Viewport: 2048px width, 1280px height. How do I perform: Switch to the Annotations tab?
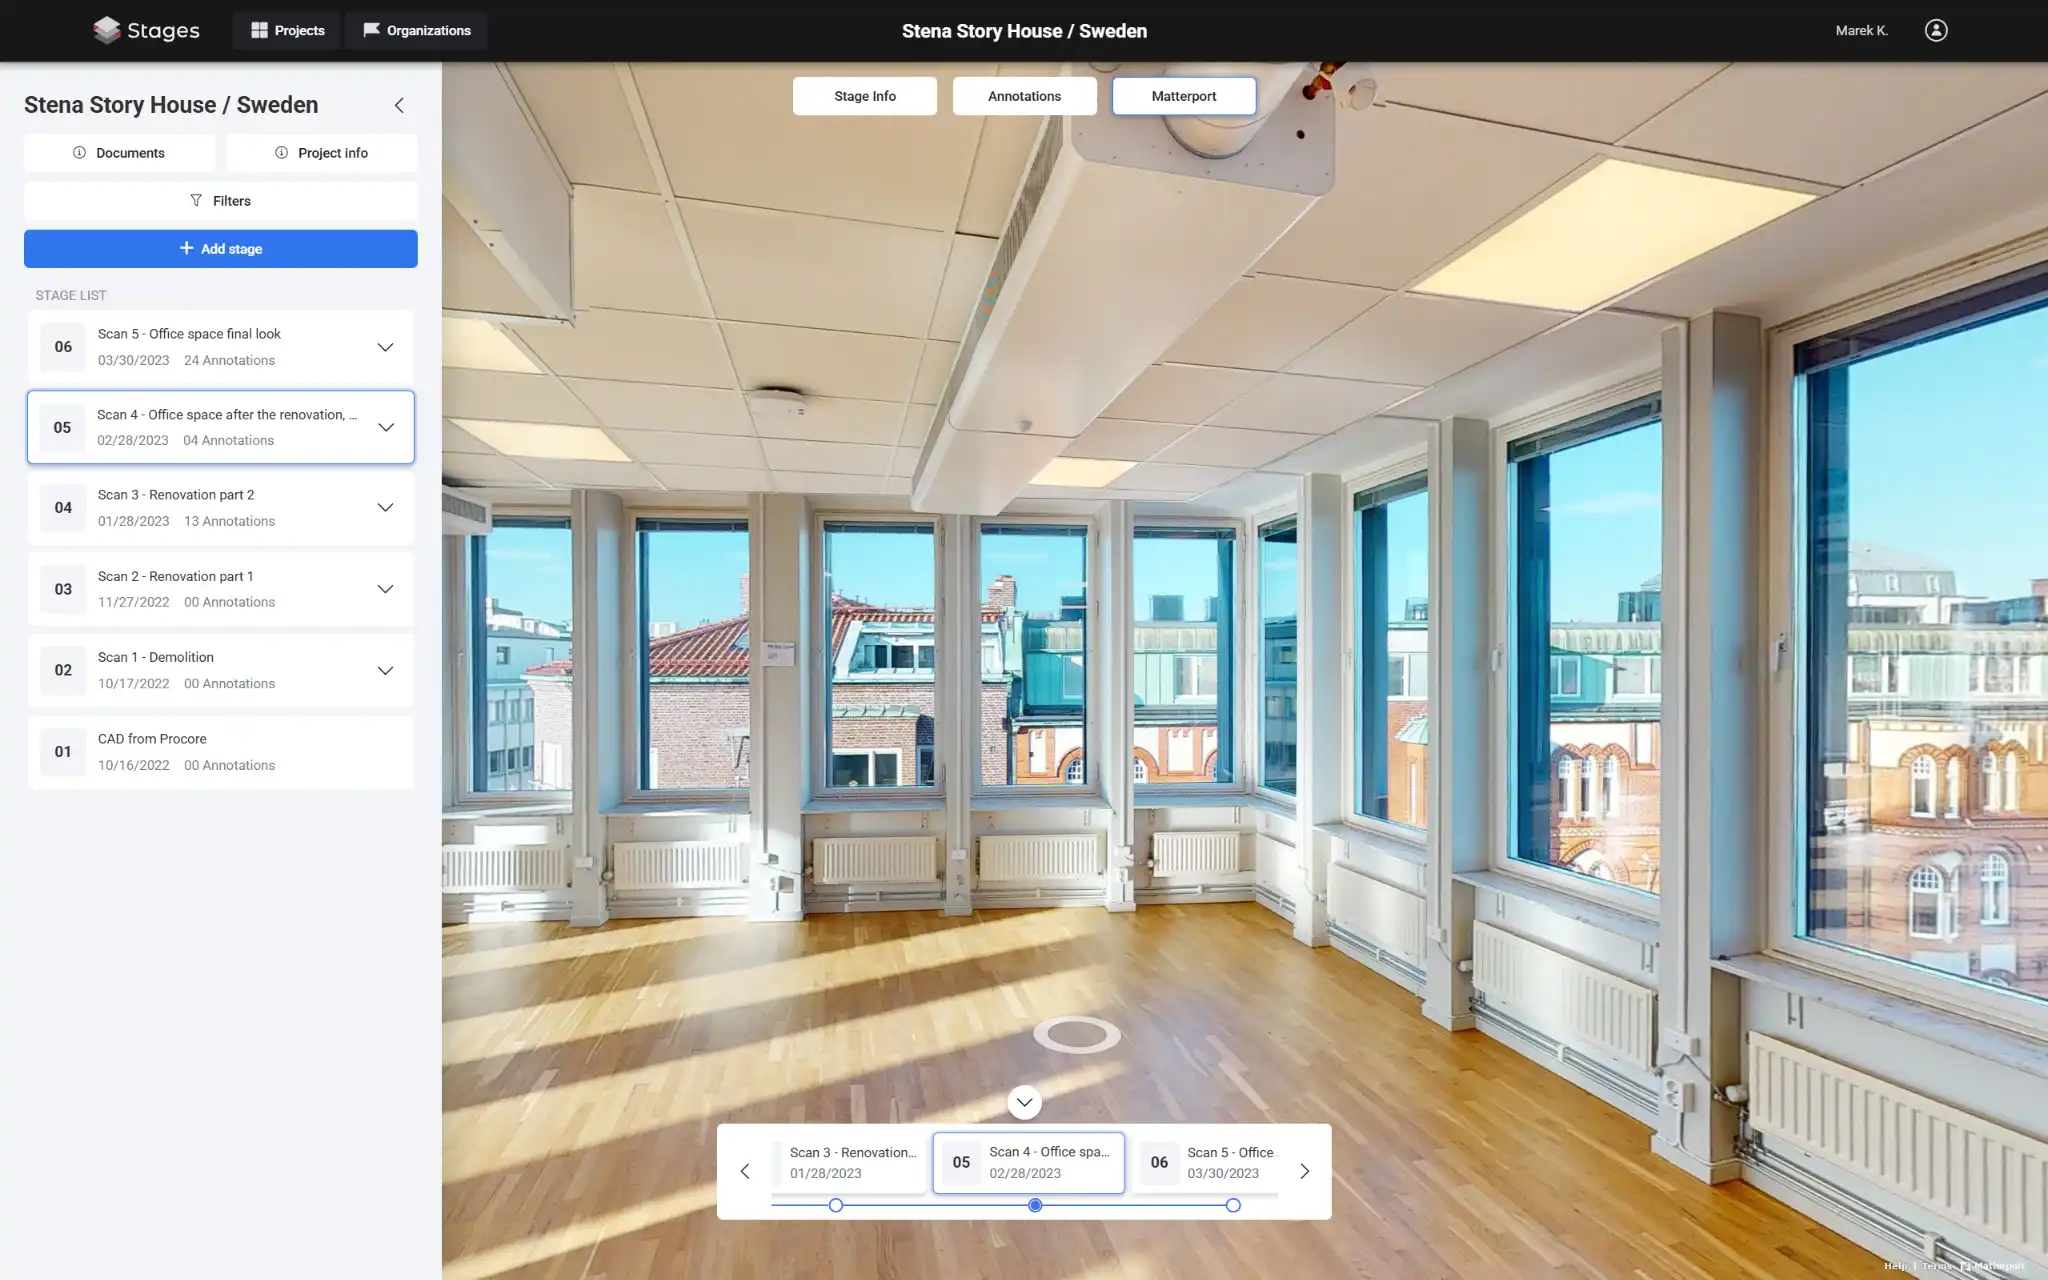point(1024,96)
